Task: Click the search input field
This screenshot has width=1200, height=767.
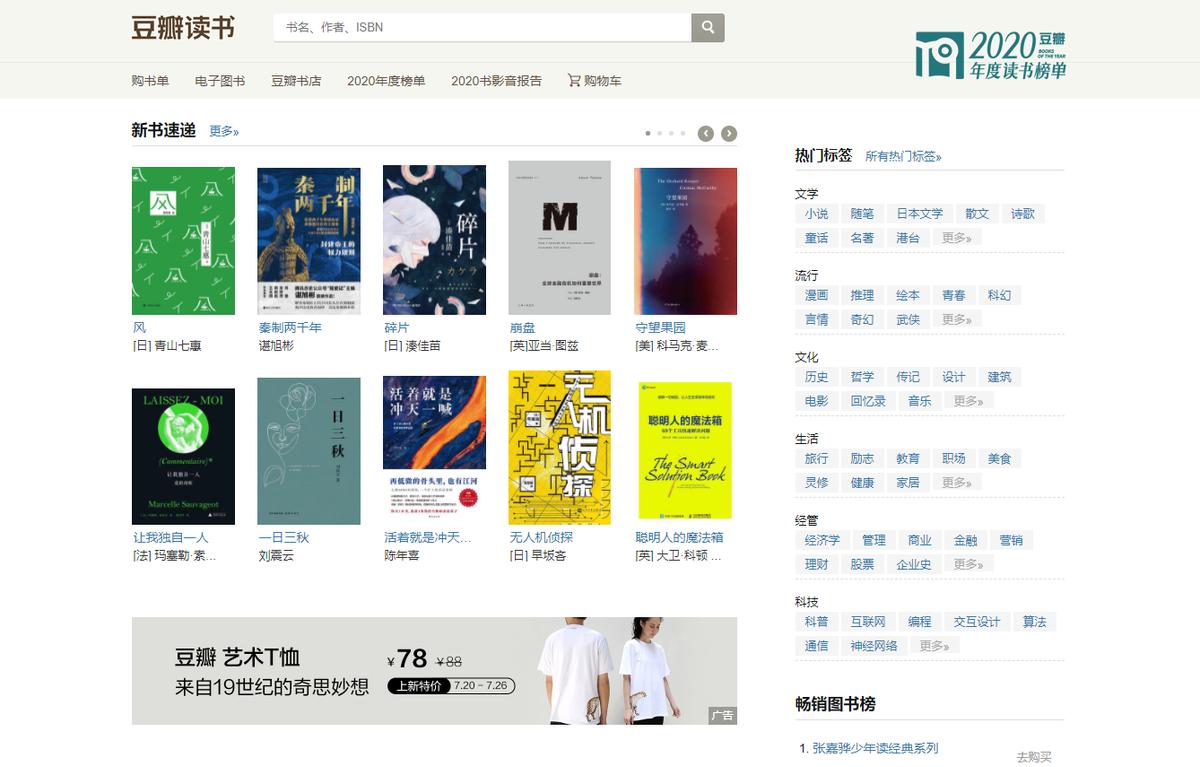Action: 482,27
